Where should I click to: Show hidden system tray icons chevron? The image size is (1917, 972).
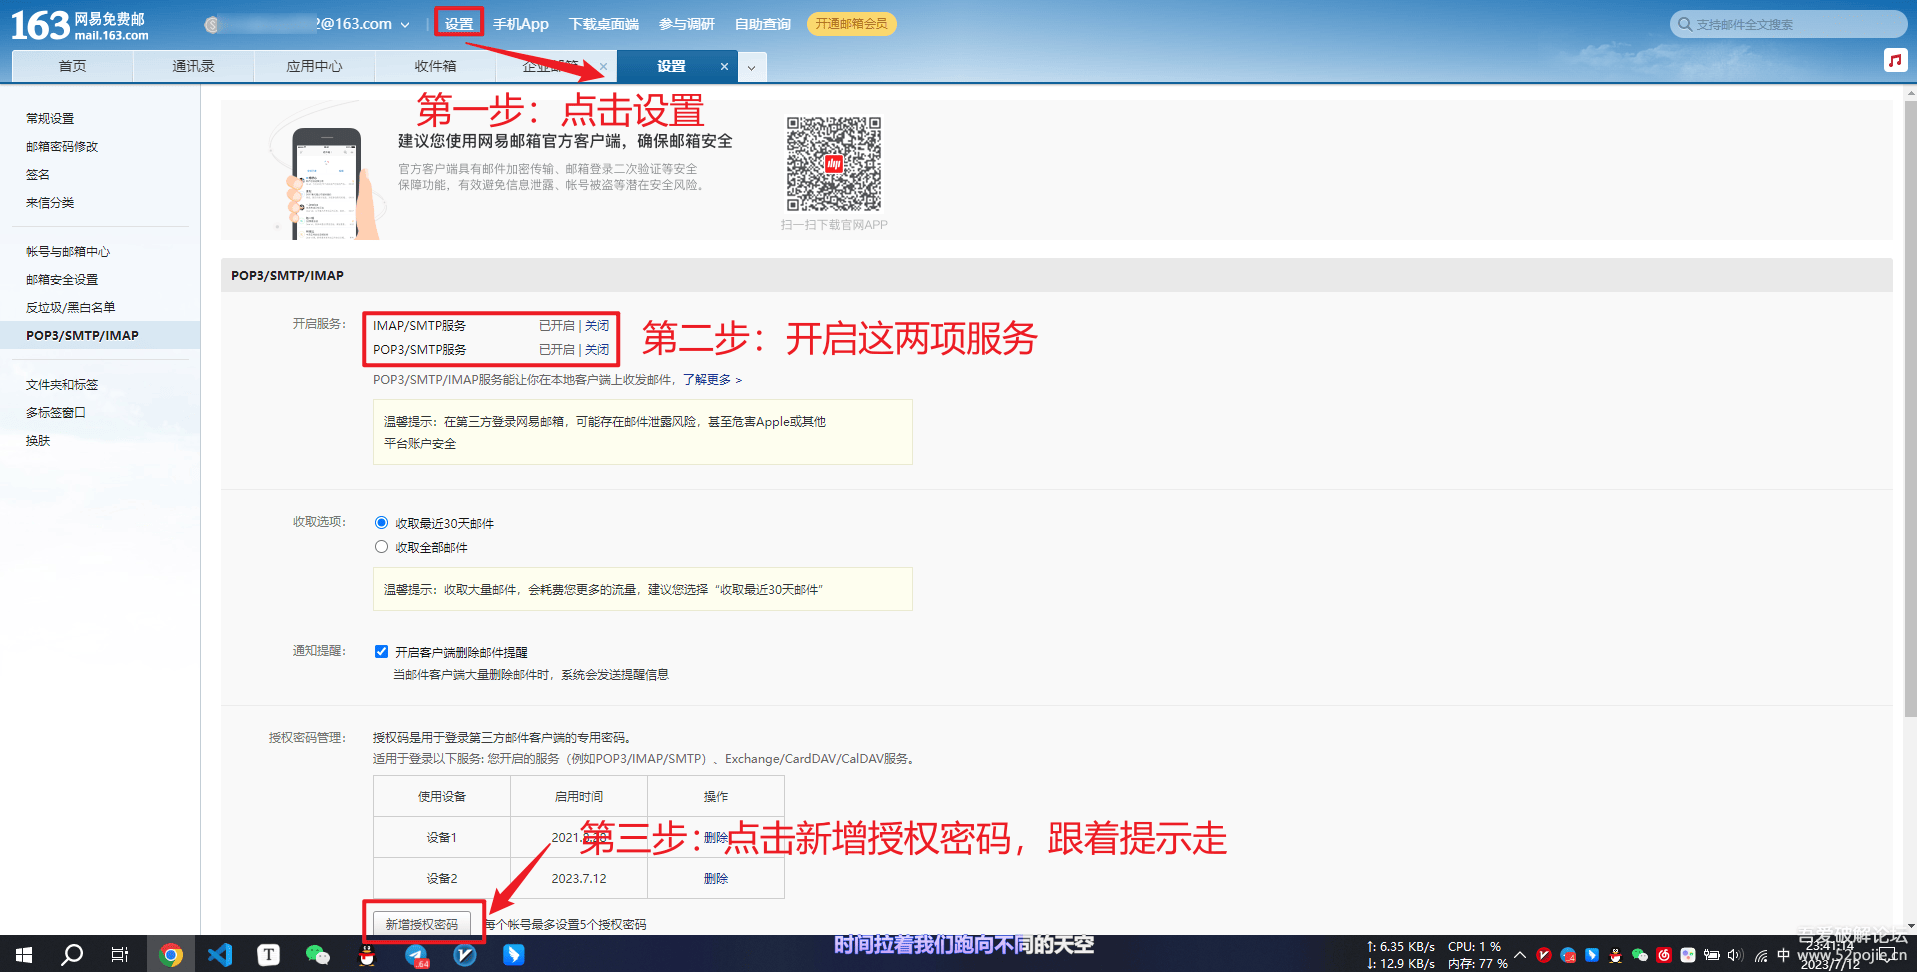click(1520, 955)
